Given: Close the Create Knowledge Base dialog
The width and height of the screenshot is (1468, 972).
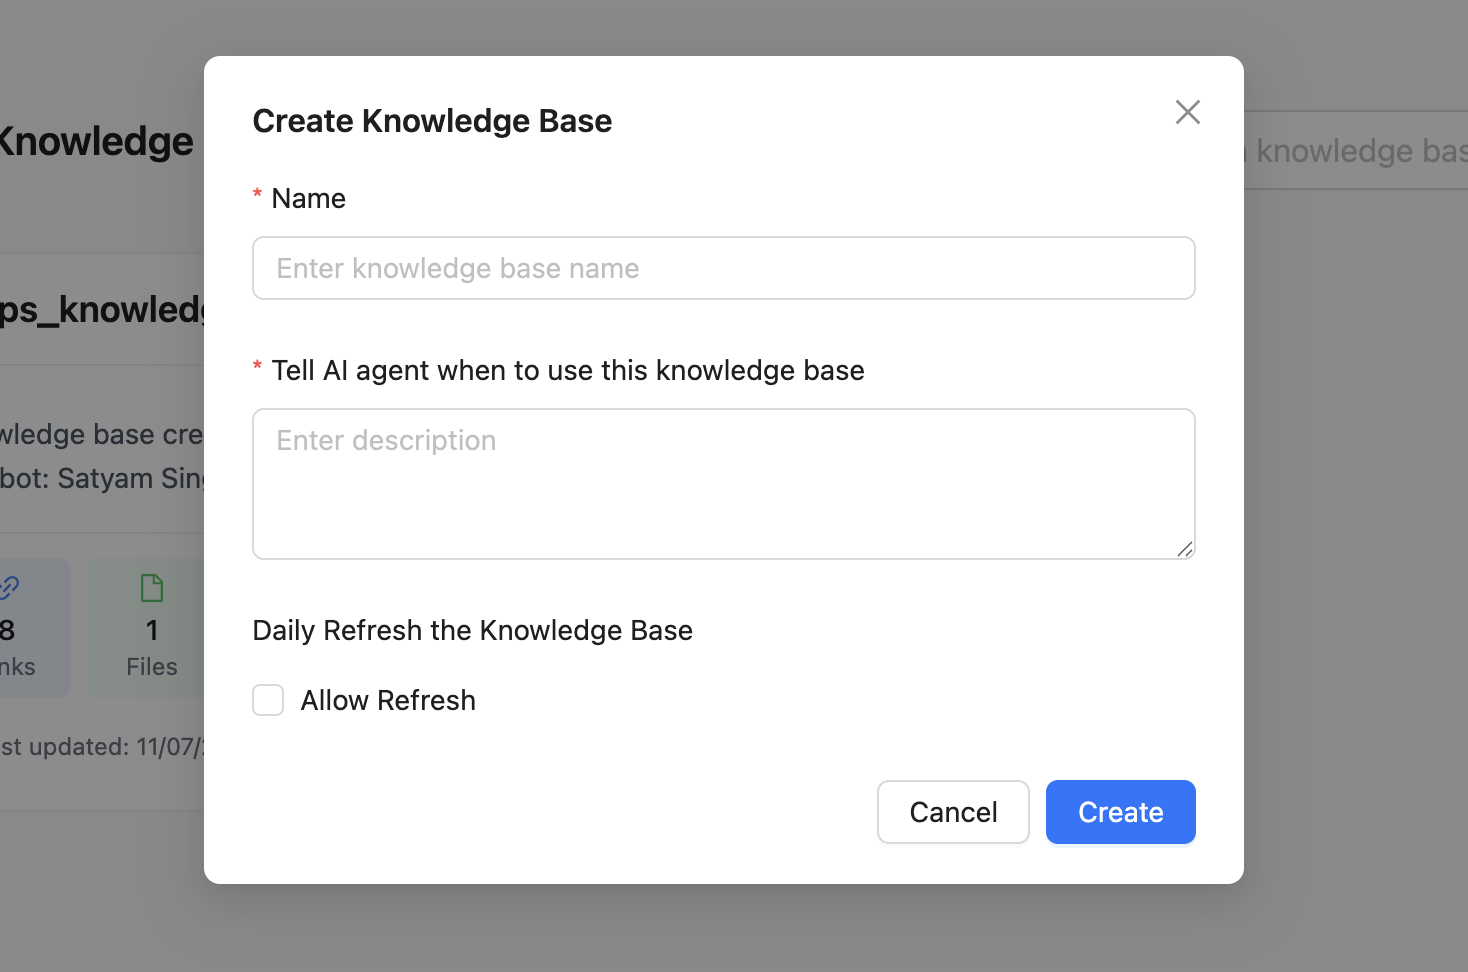Looking at the screenshot, I should [x=1187, y=112].
